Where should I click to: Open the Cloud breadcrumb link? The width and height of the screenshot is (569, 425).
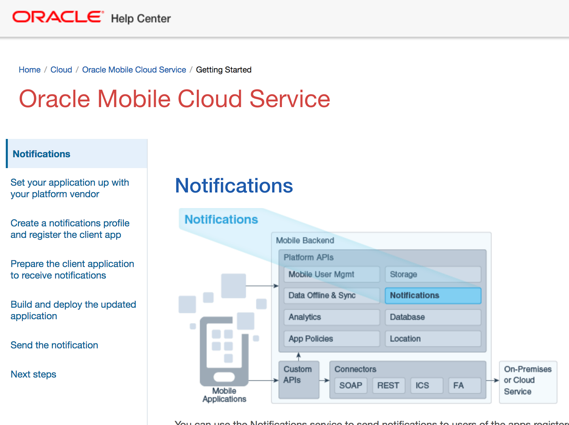coord(61,70)
